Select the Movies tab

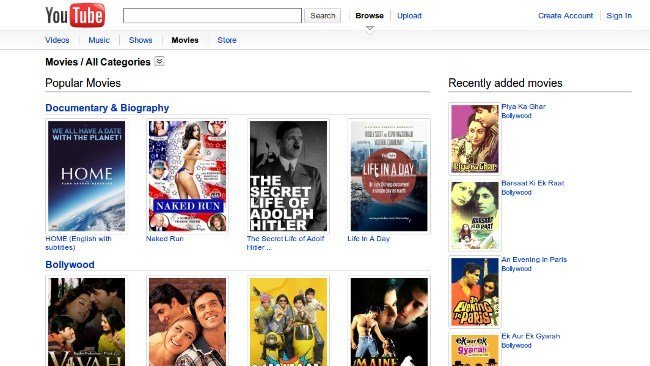point(185,40)
